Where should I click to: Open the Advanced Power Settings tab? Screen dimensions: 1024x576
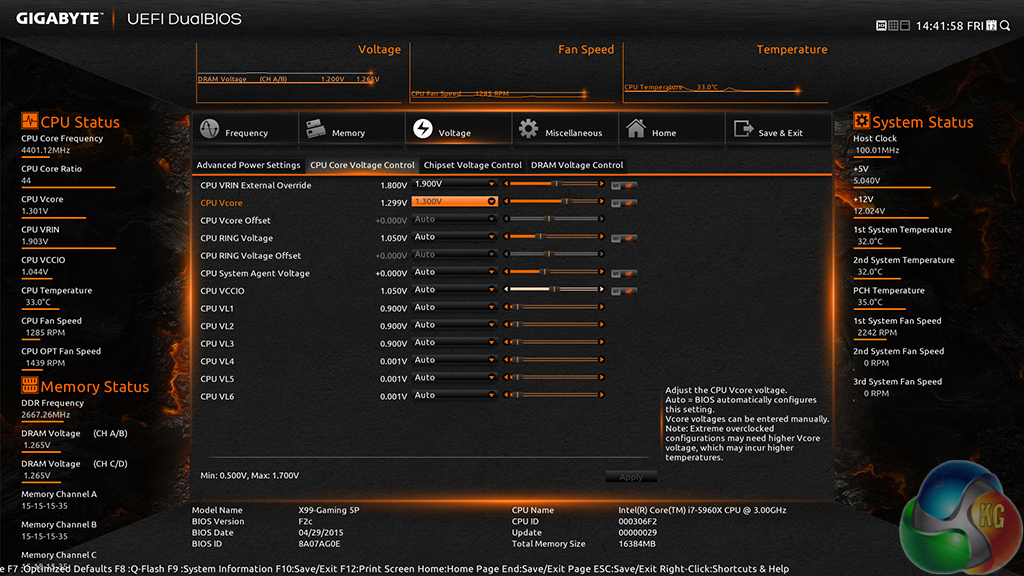(248, 165)
